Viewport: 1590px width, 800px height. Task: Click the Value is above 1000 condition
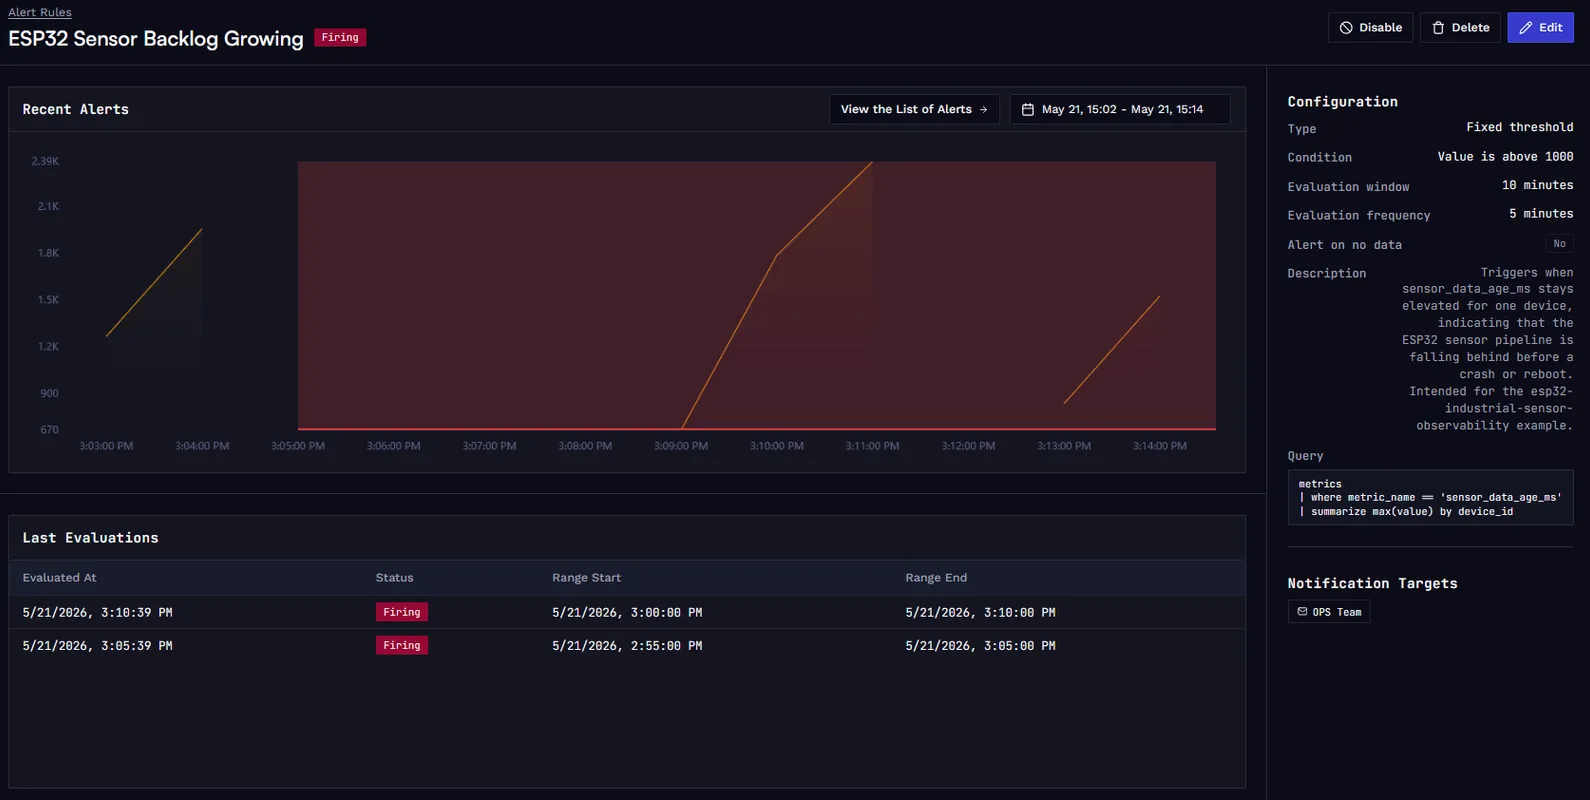click(1505, 156)
